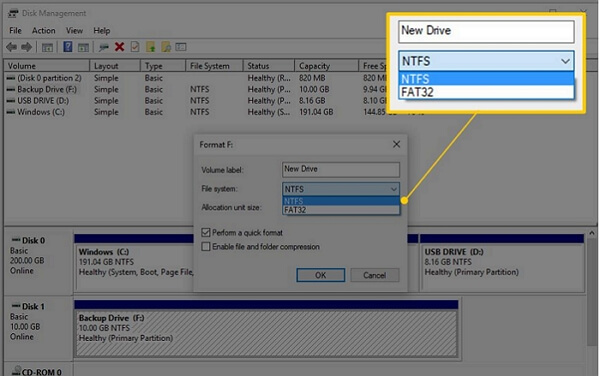Click the folder with magnifier icon
The height and width of the screenshot is (376, 600).
[166, 47]
